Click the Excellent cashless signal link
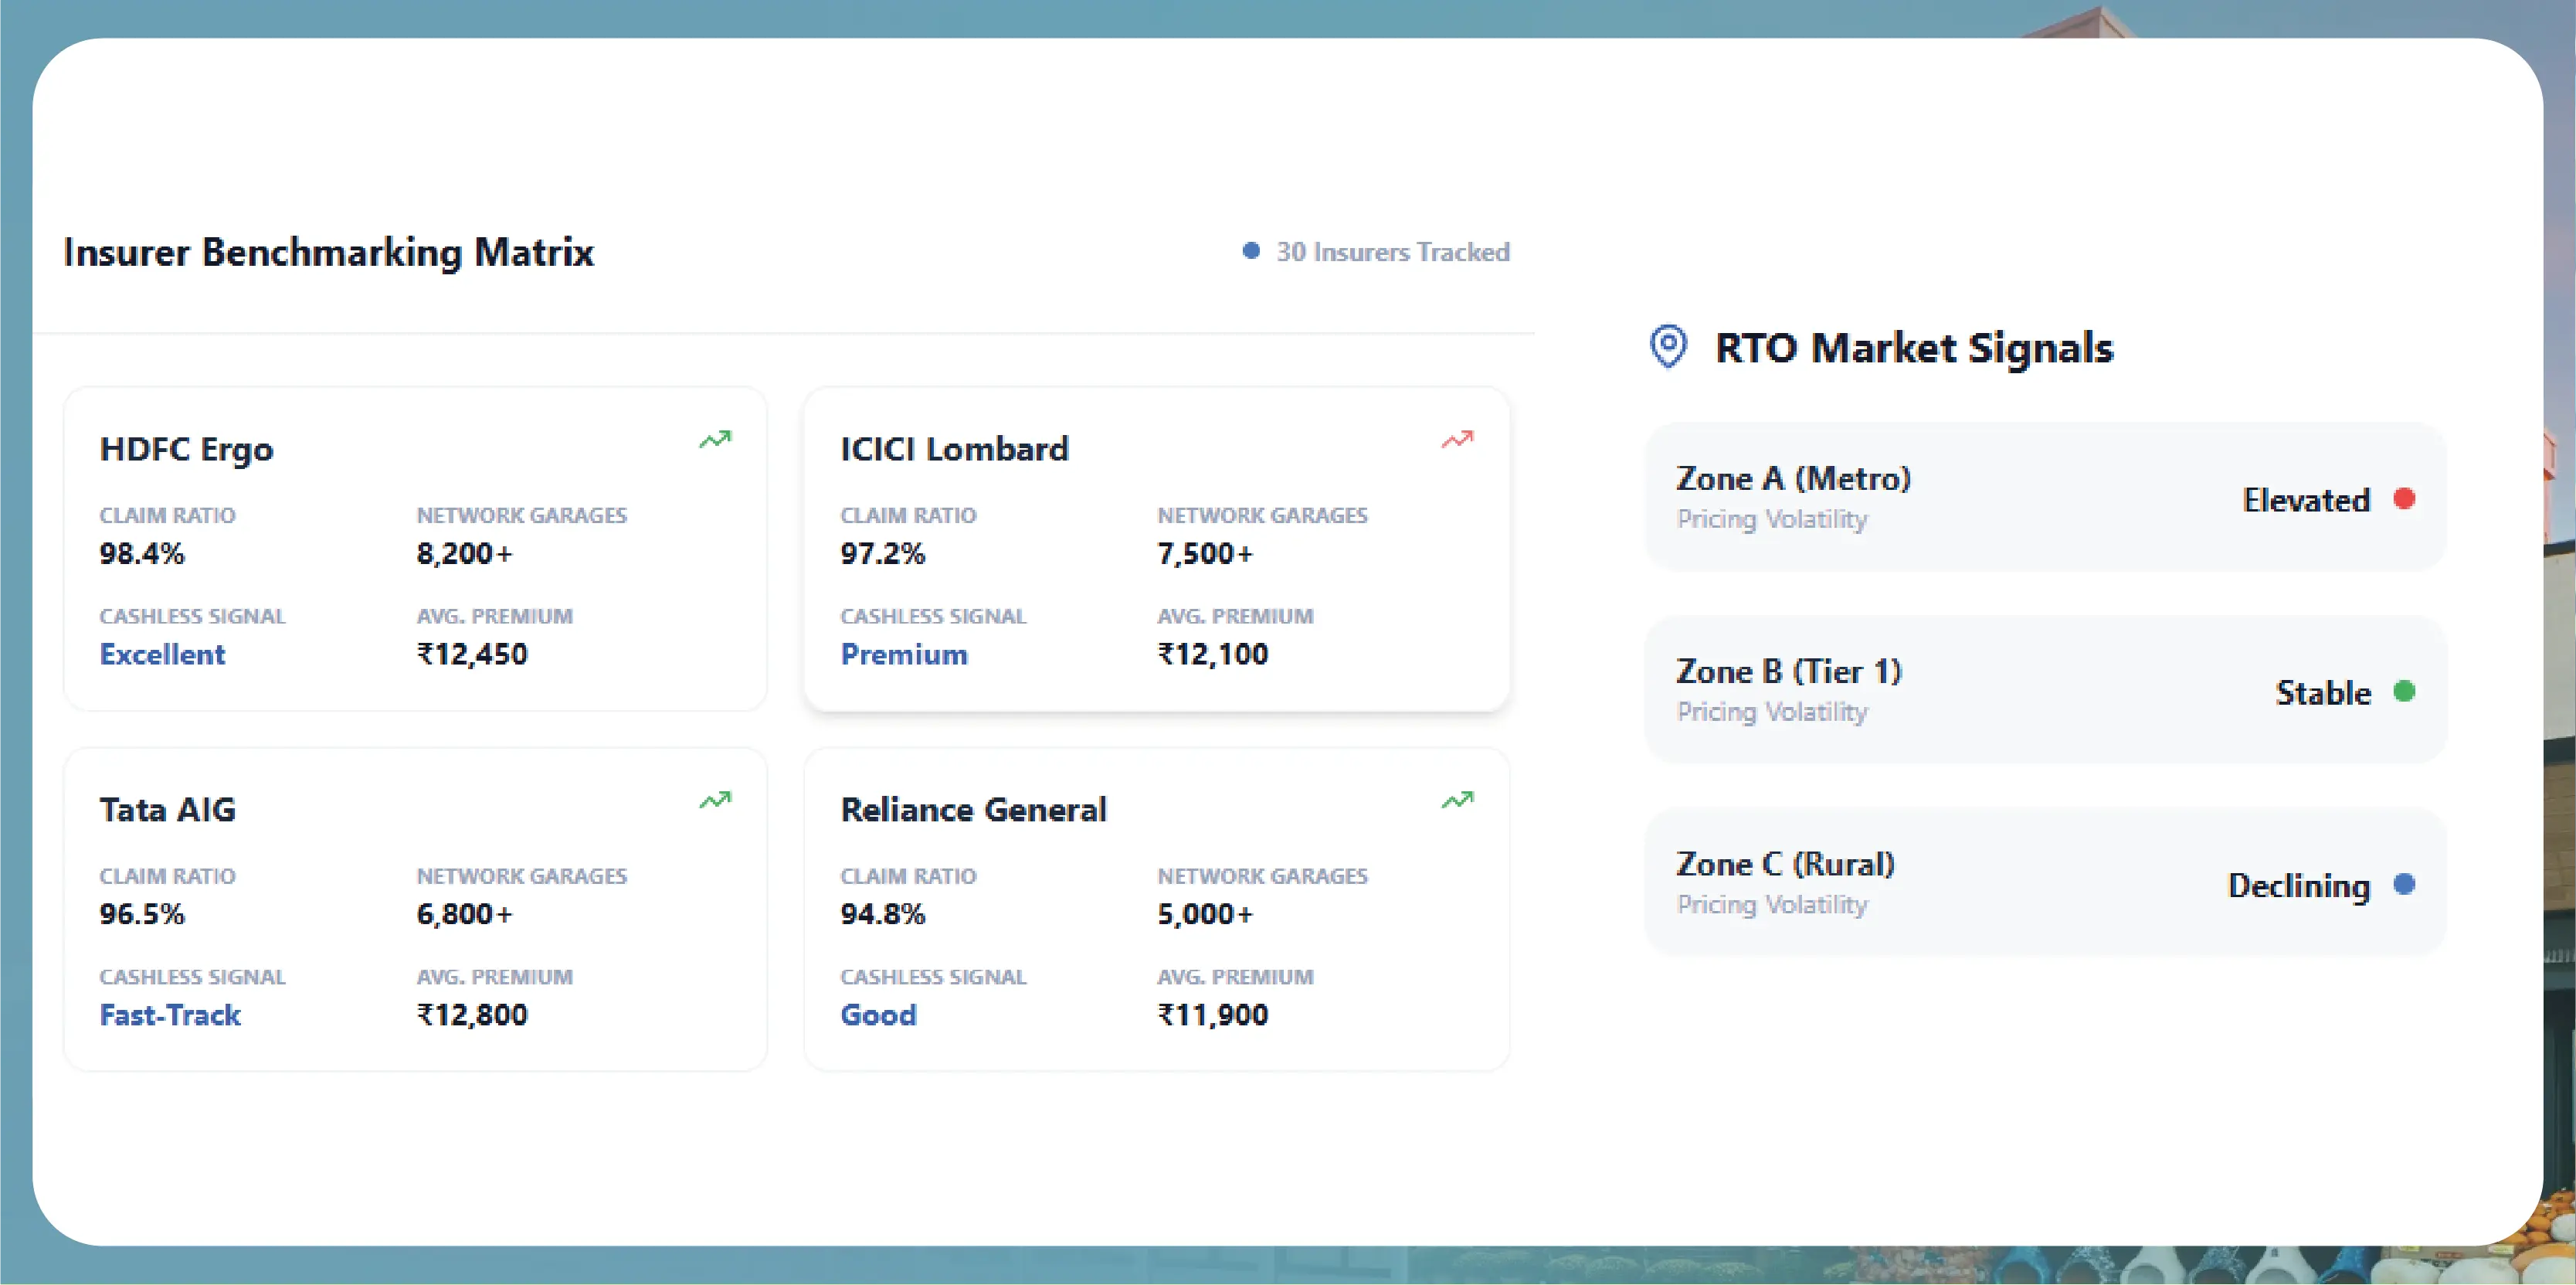This screenshot has height=1285, width=2576. [162, 654]
